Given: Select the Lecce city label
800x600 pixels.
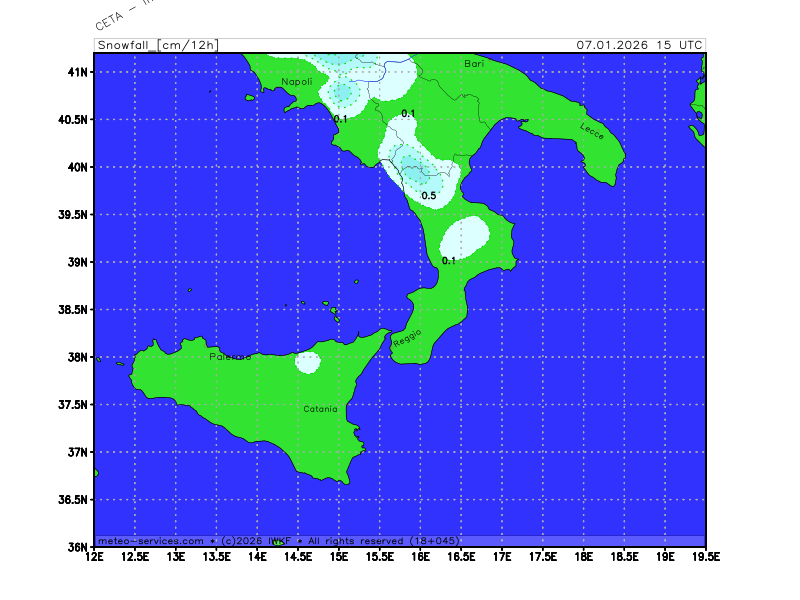Looking at the screenshot, I should [x=592, y=129].
